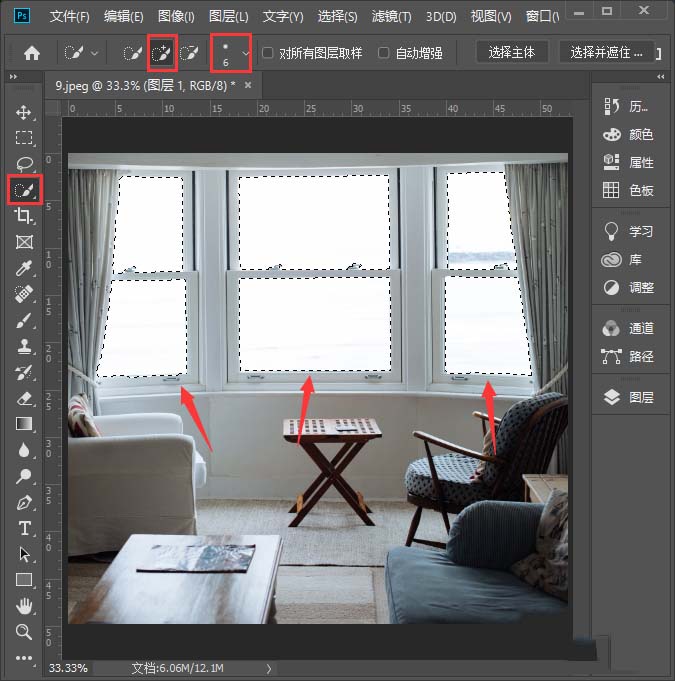
Task: Open the 图像(I) menu
Action: tap(176, 17)
